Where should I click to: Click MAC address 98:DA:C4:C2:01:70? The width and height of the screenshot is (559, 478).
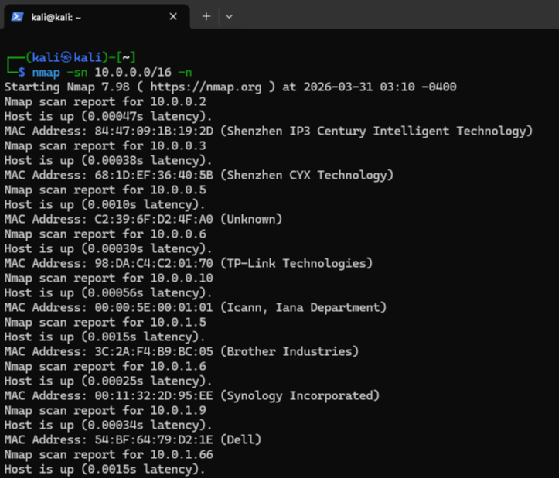click(154, 263)
